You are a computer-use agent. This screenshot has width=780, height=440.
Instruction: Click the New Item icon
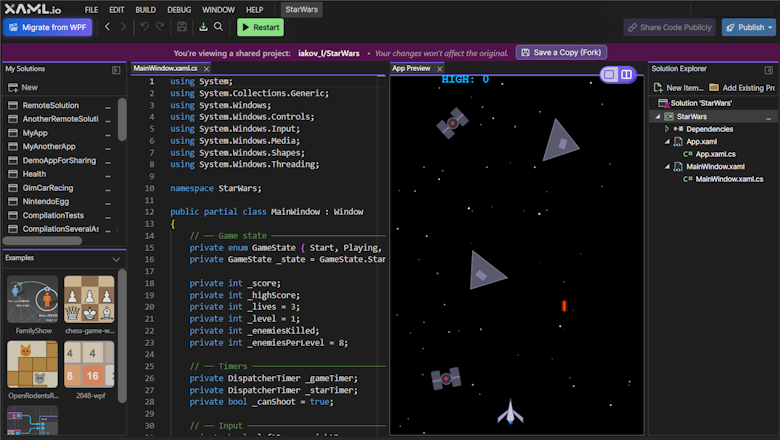pyautogui.click(x=658, y=88)
